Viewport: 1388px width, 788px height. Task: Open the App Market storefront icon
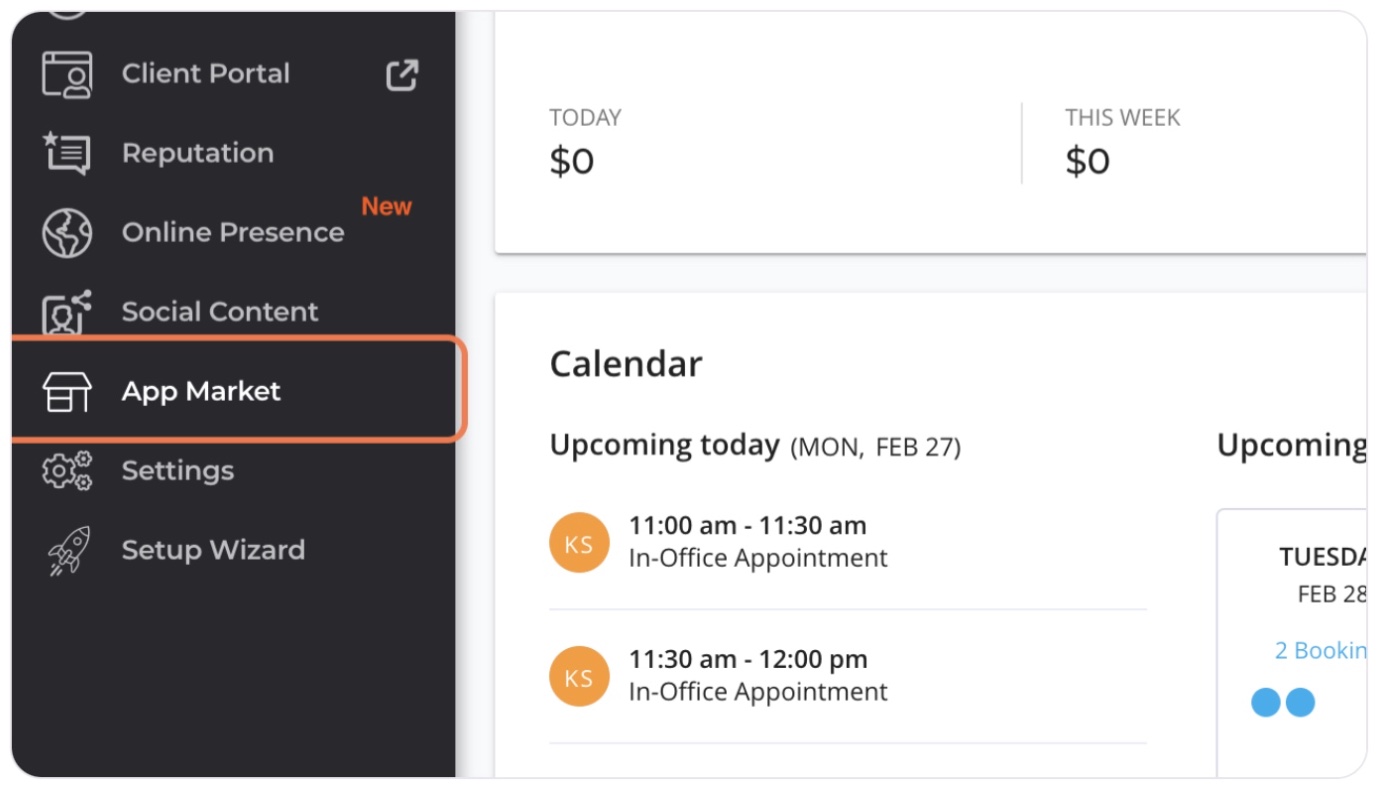click(x=67, y=391)
